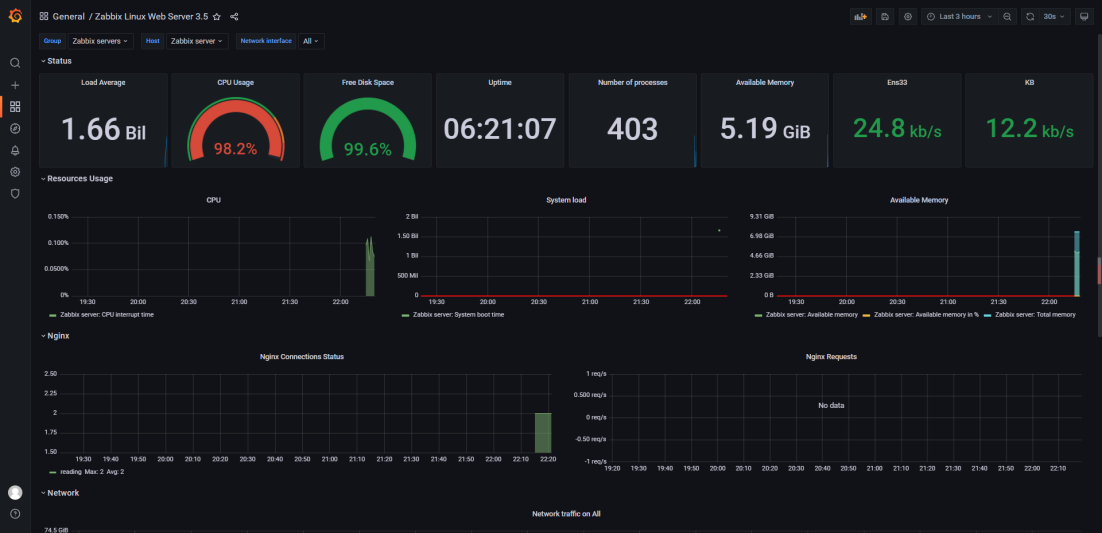Collapse the Status row
The width and height of the screenshot is (1102, 533).
[56, 61]
